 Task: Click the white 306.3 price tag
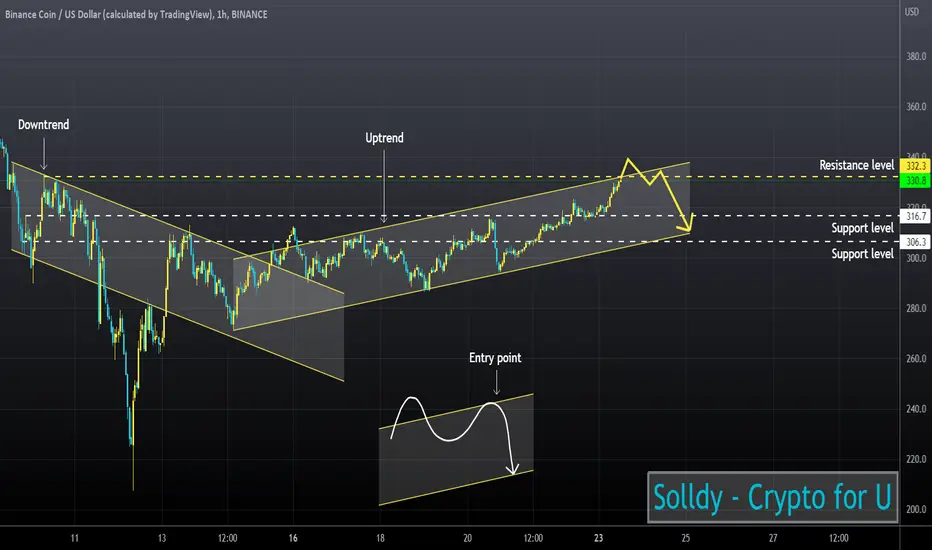pyautogui.click(x=915, y=241)
